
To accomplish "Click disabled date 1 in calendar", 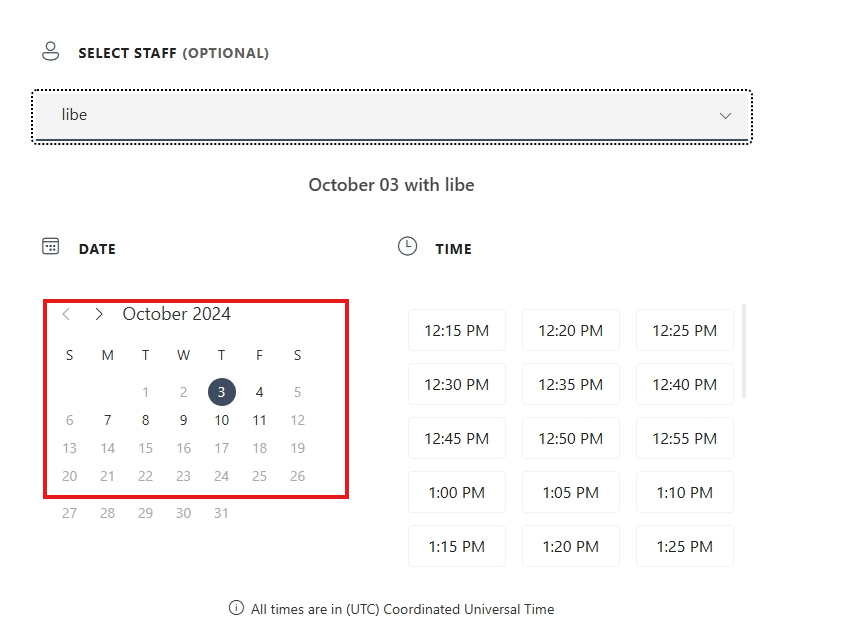I will click(145, 392).
